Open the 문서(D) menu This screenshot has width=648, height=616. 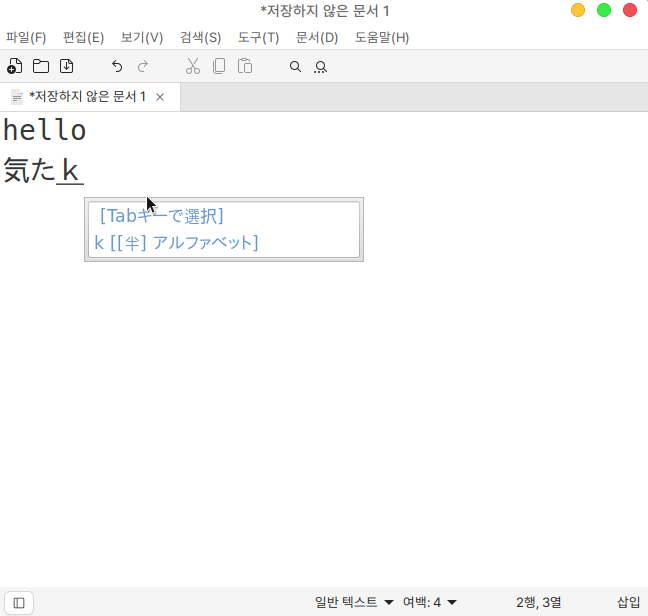(317, 38)
